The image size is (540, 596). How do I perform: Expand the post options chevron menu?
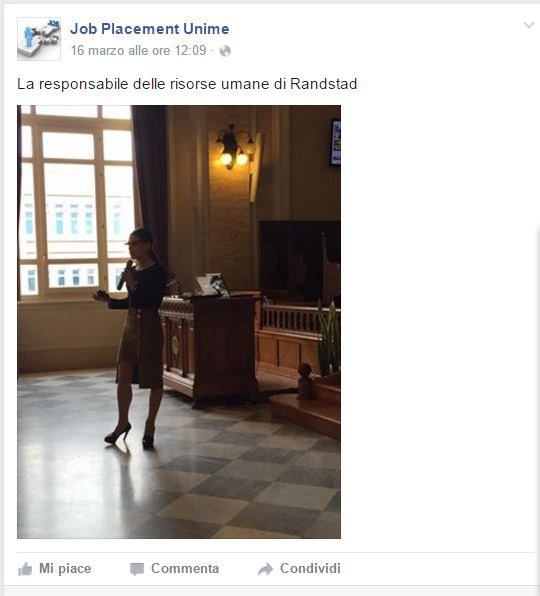pos(529,25)
